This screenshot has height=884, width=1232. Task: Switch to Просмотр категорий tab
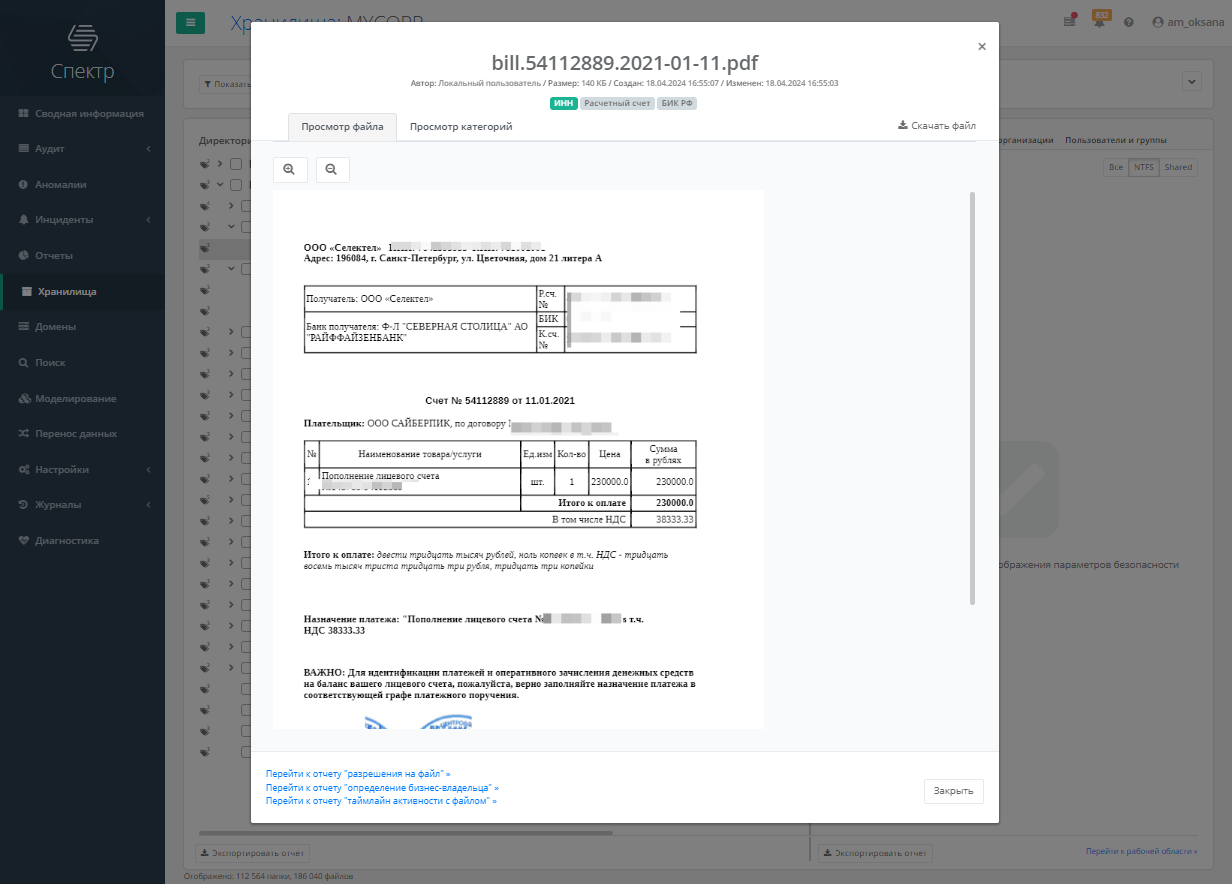tap(461, 127)
